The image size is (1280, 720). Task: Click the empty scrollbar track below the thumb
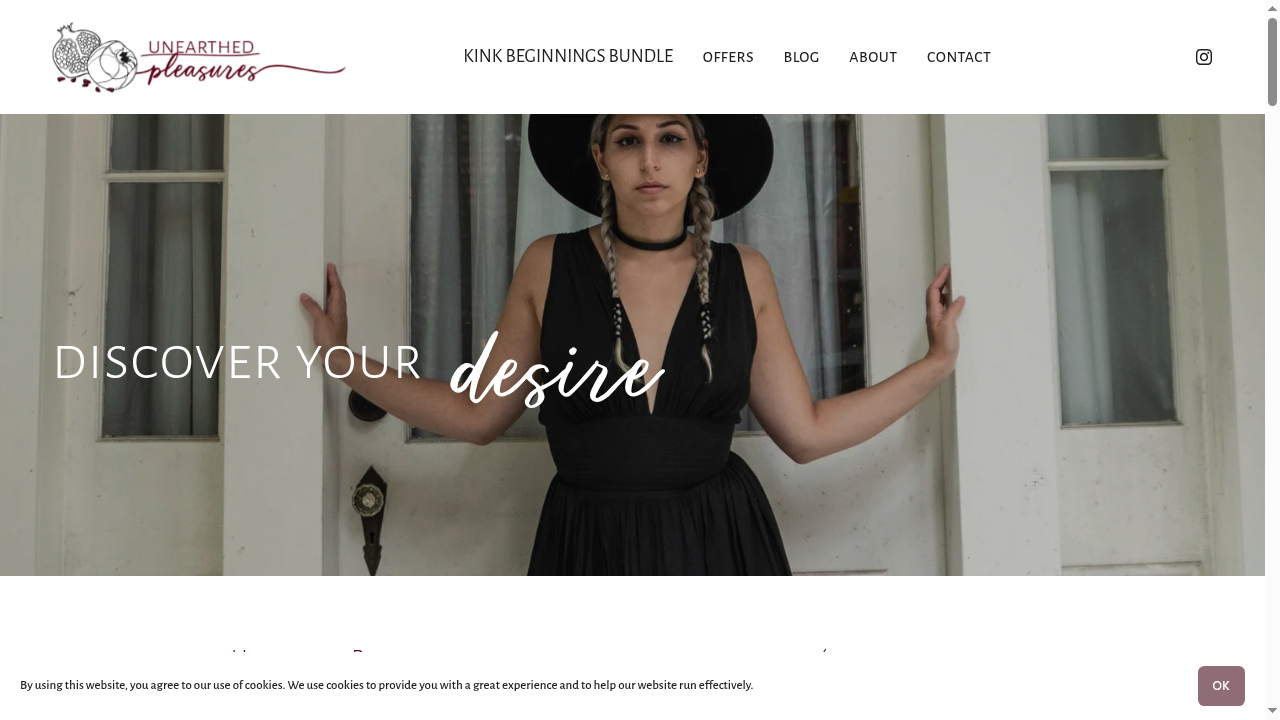[1272, 400]
